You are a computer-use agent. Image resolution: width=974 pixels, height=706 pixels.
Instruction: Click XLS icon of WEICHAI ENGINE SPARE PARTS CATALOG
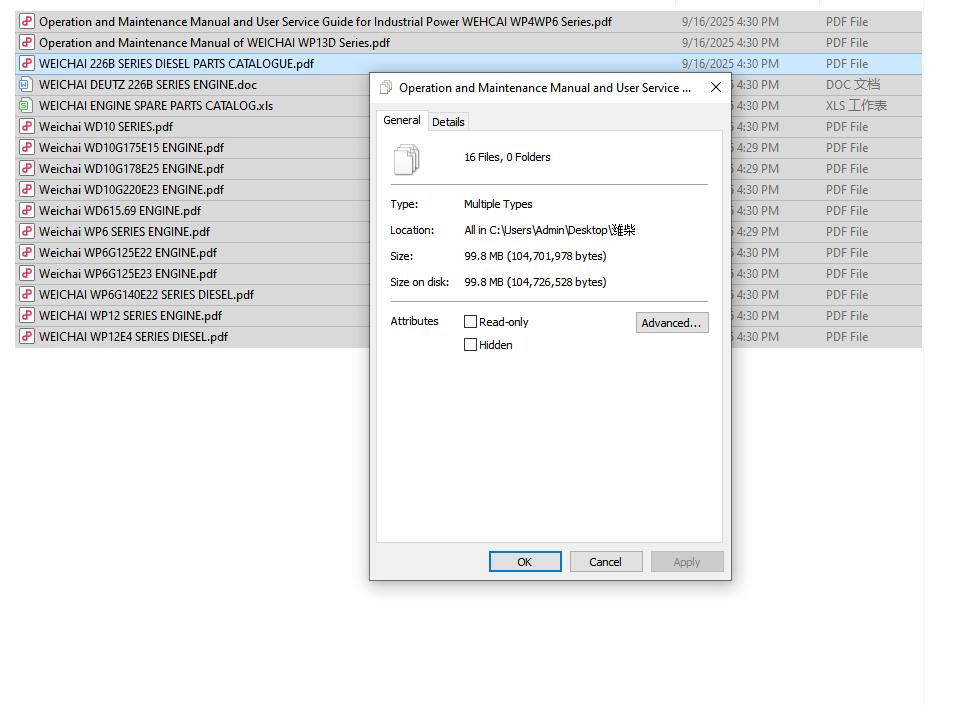(x=25, y=106)
